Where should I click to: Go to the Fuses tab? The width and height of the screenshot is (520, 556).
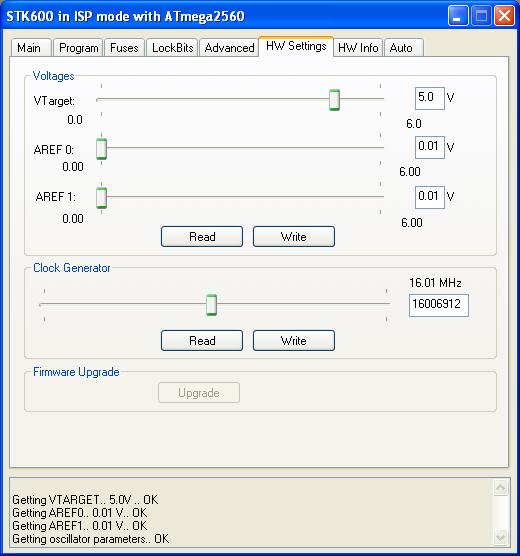(x=124, y=48)
